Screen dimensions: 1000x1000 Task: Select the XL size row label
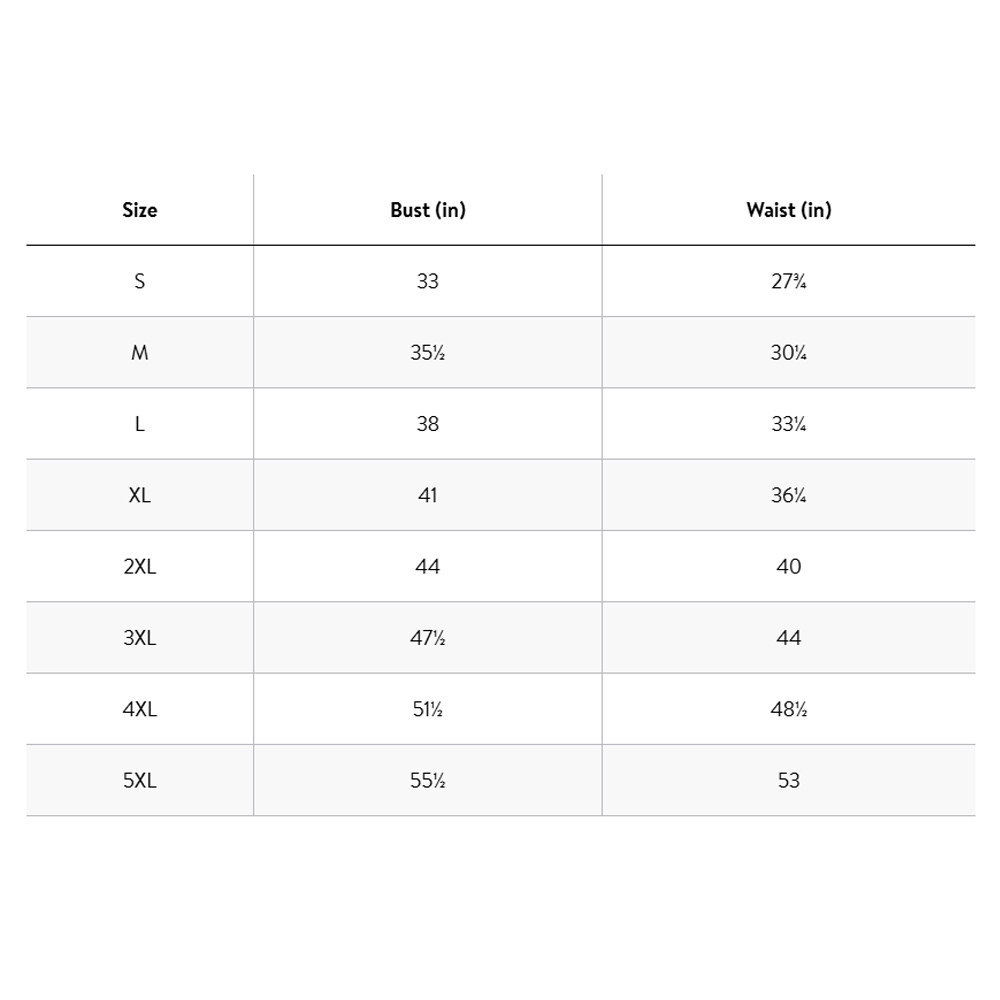click(140, 495)
